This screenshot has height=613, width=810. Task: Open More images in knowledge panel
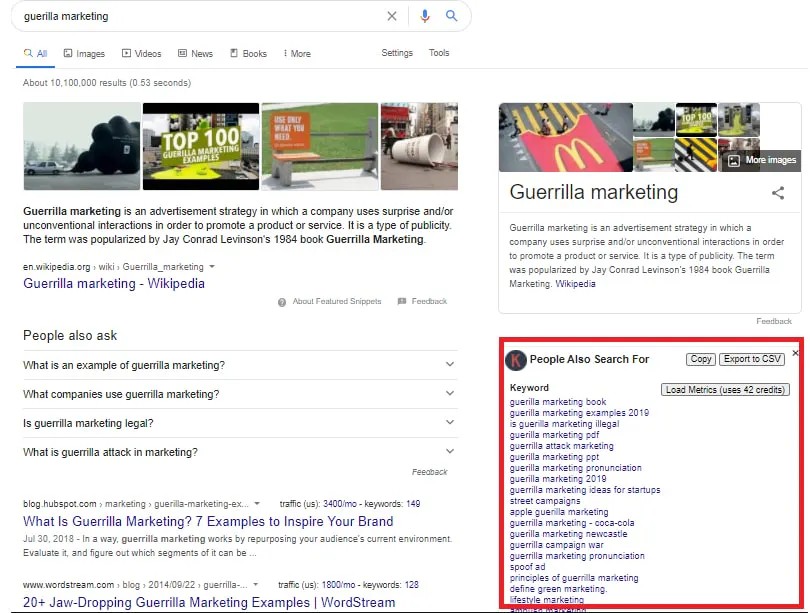(761, 160)
